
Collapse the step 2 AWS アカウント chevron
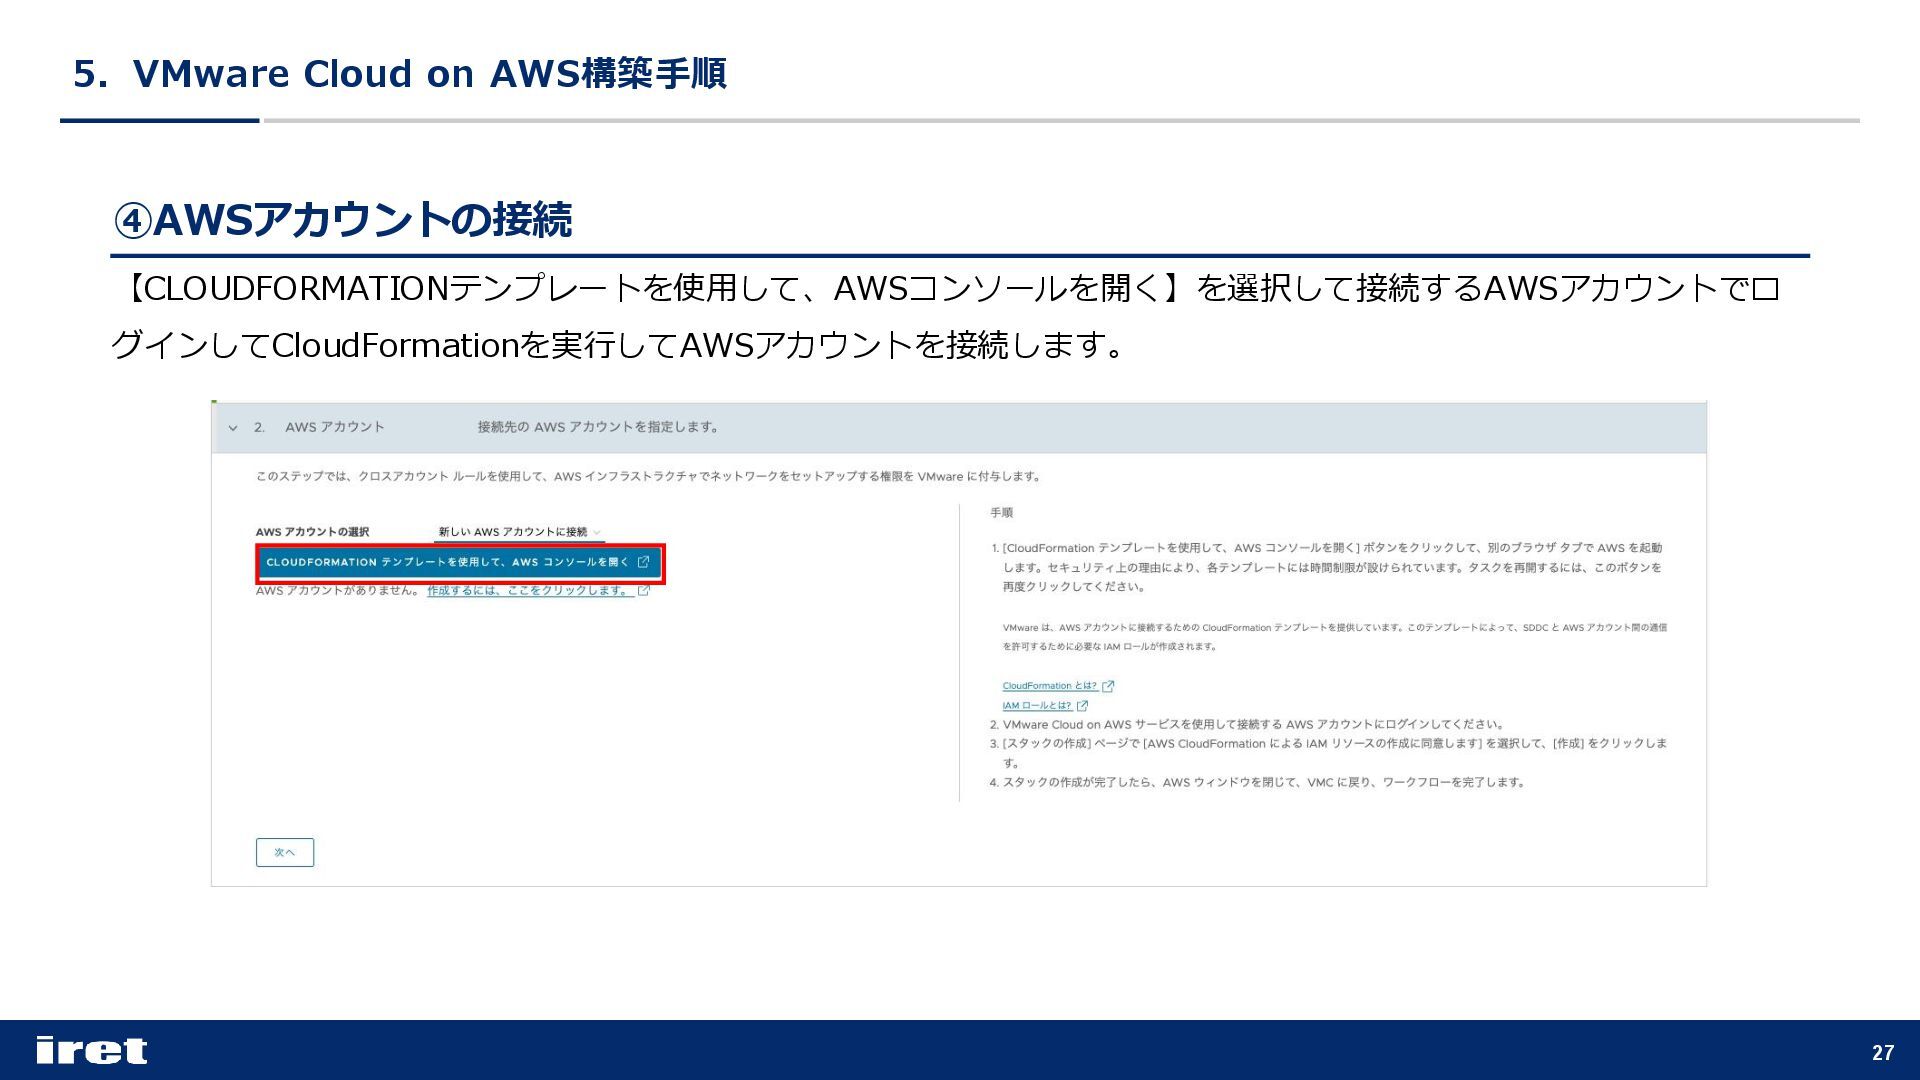(233, 428)
